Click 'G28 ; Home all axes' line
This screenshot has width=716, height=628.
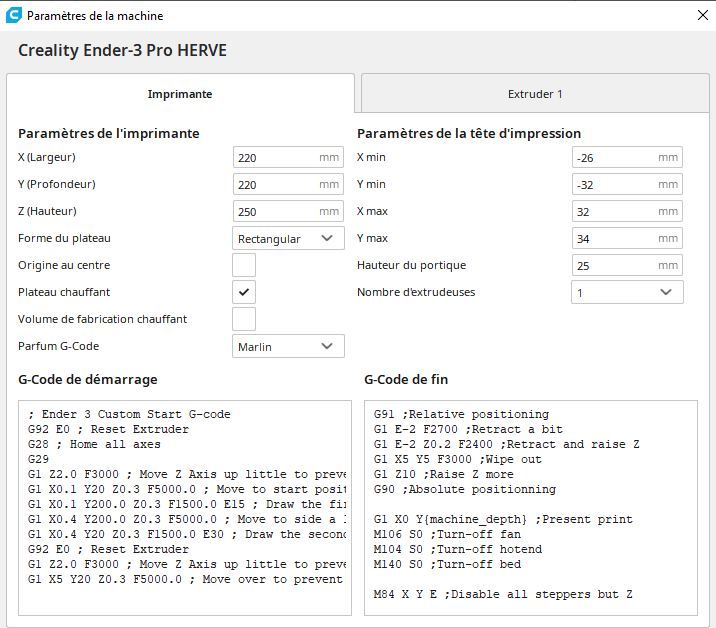coord(94,444)
